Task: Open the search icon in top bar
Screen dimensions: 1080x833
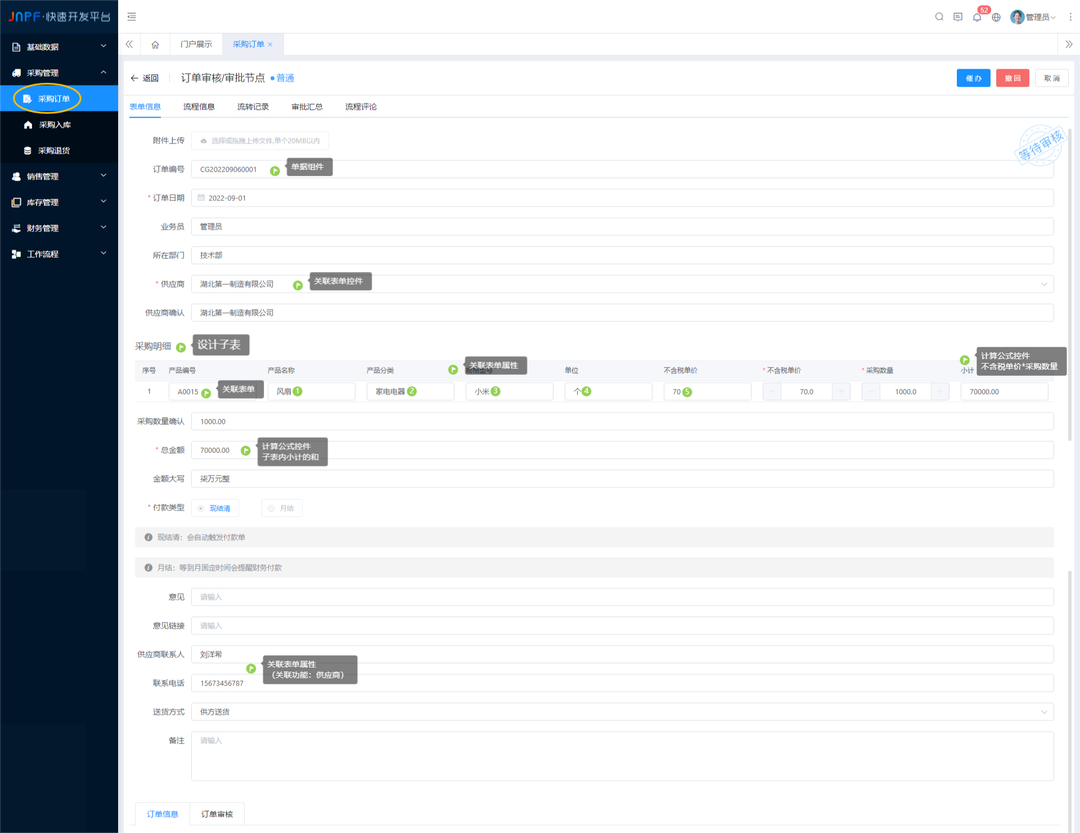Action: pyautogui.click(x=939, y=17)
